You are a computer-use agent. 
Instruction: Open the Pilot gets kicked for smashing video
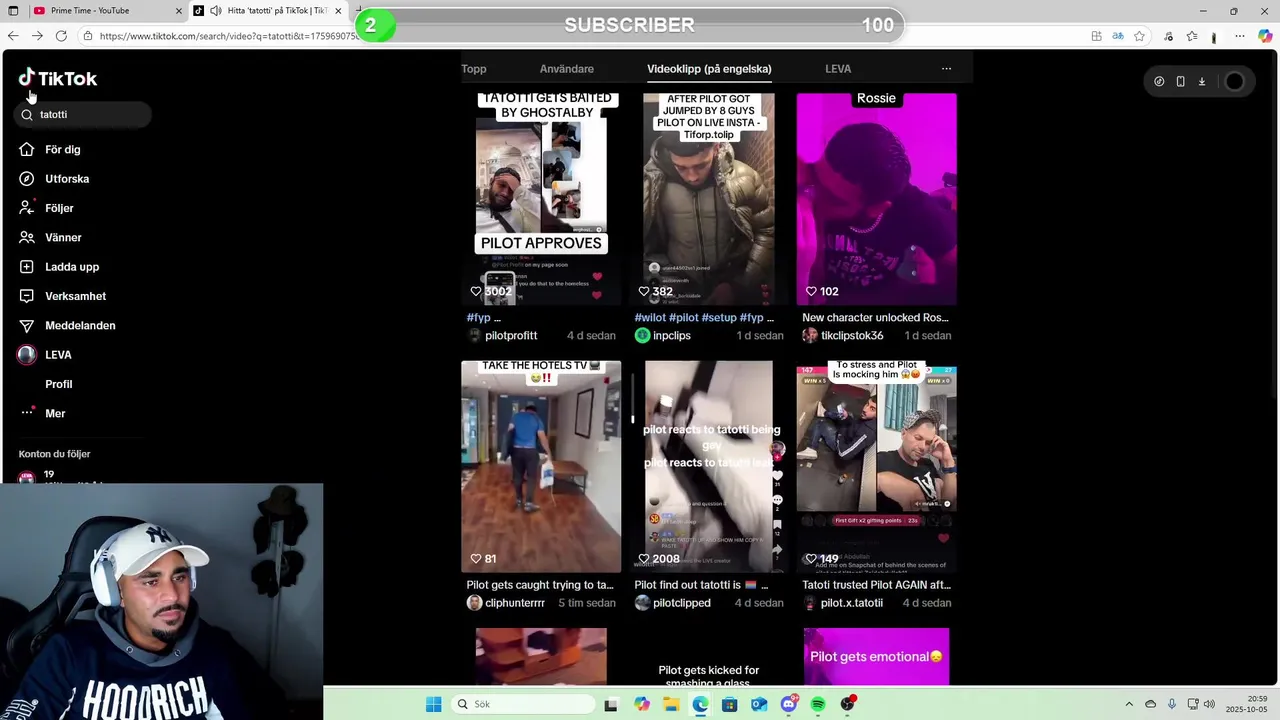point(709,657)
